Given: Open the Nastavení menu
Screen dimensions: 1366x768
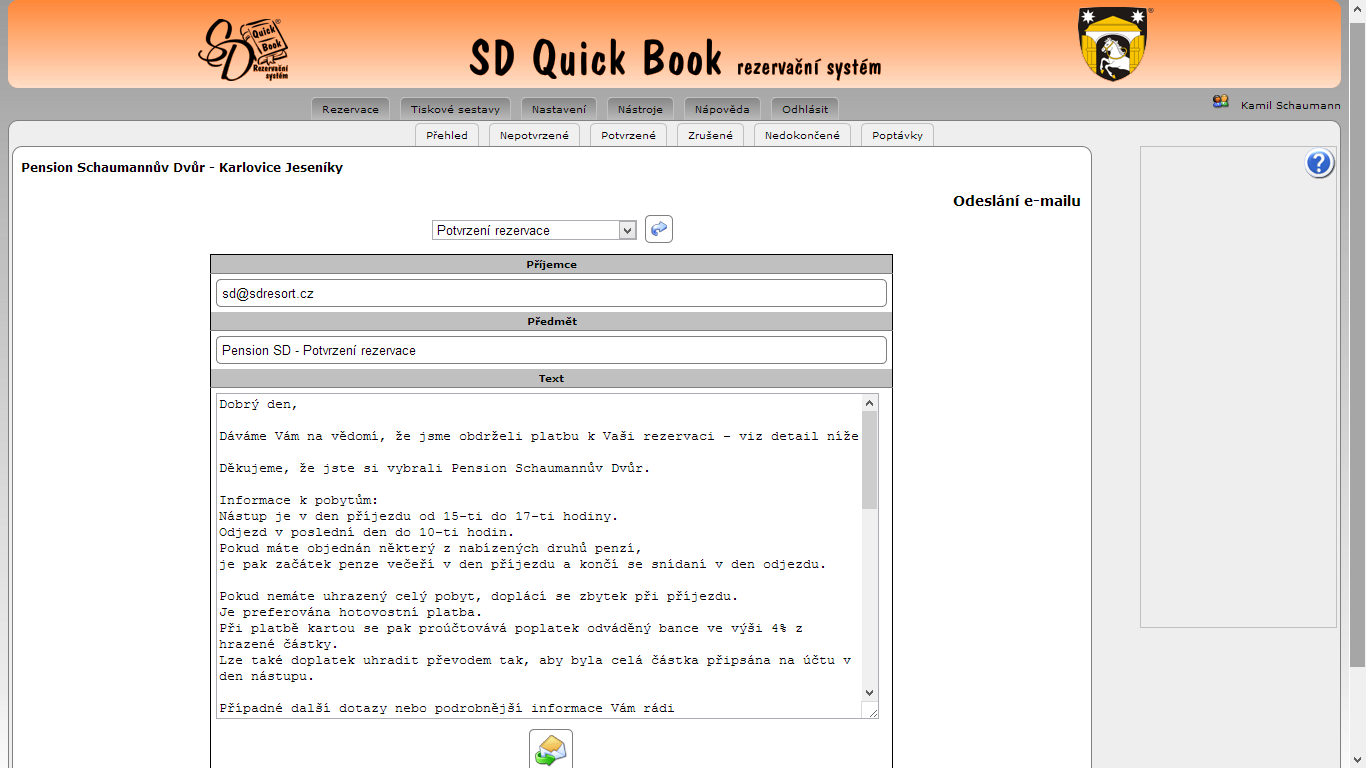Looking at the screenshot, I should click(x=559, y=109).
